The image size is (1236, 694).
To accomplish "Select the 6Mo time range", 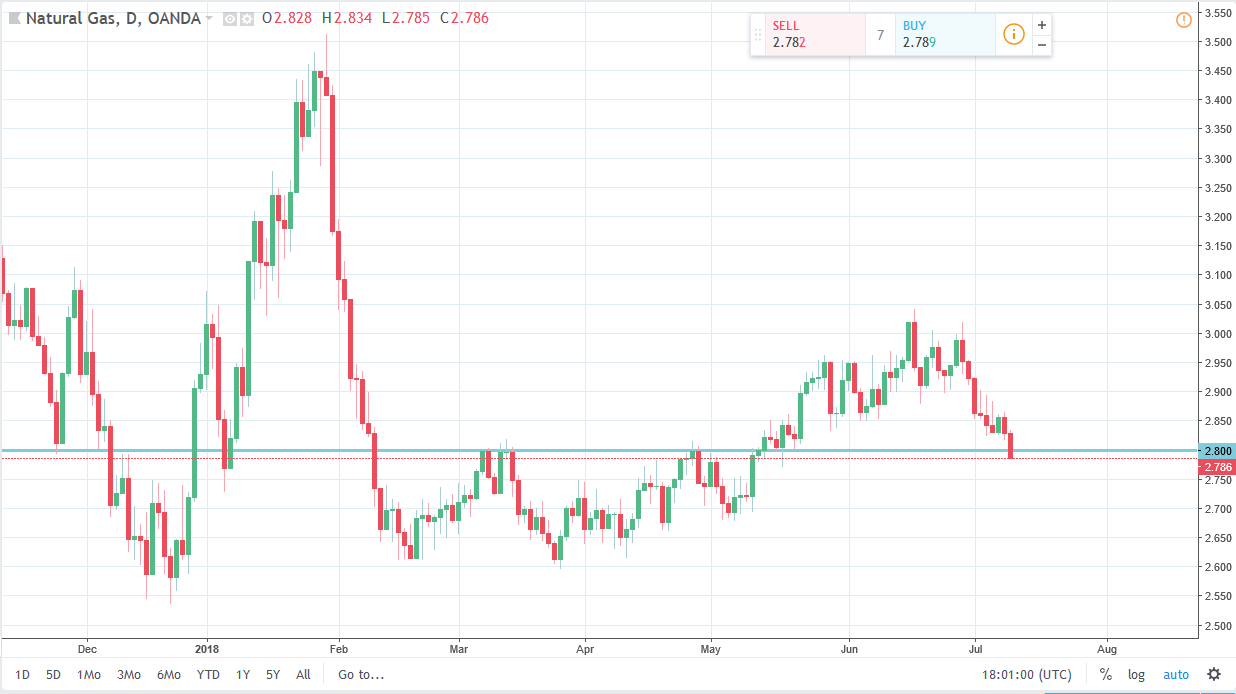I will coord(168,674).
